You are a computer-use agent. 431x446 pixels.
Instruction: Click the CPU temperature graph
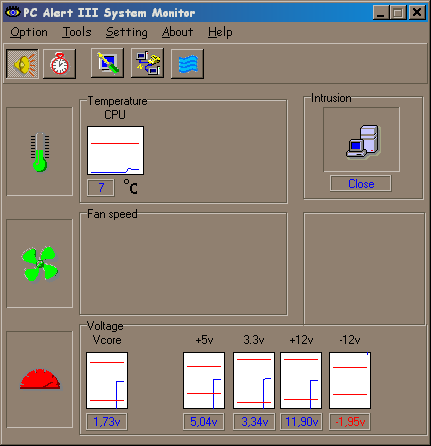point(115,150)
